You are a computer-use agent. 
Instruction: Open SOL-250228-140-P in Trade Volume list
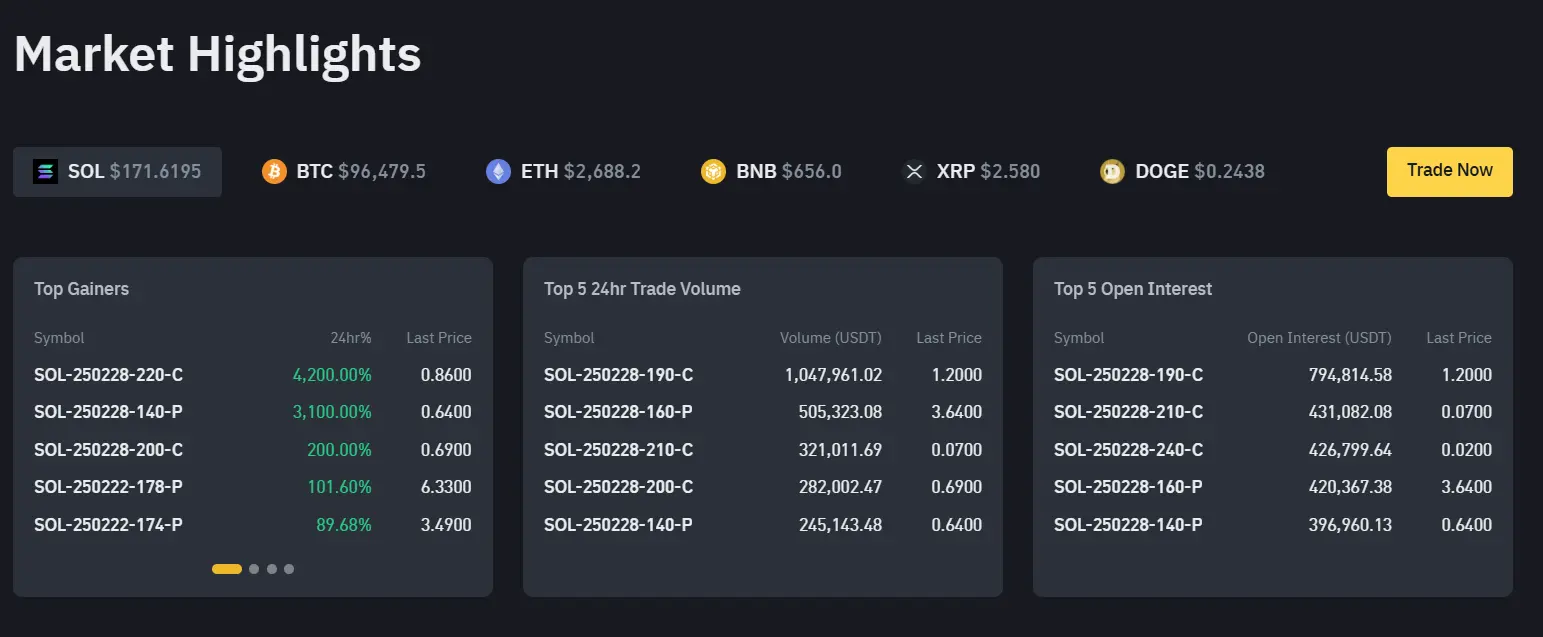point(618,525)
